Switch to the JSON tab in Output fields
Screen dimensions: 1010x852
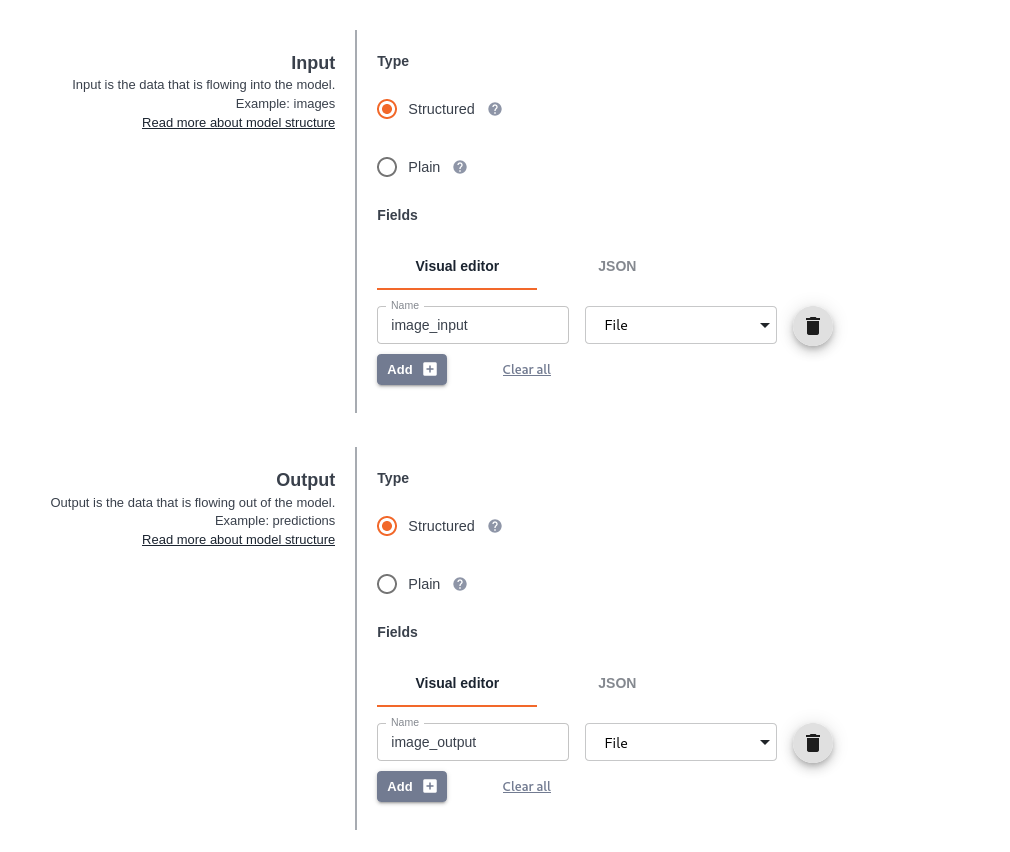click(617, 683)
